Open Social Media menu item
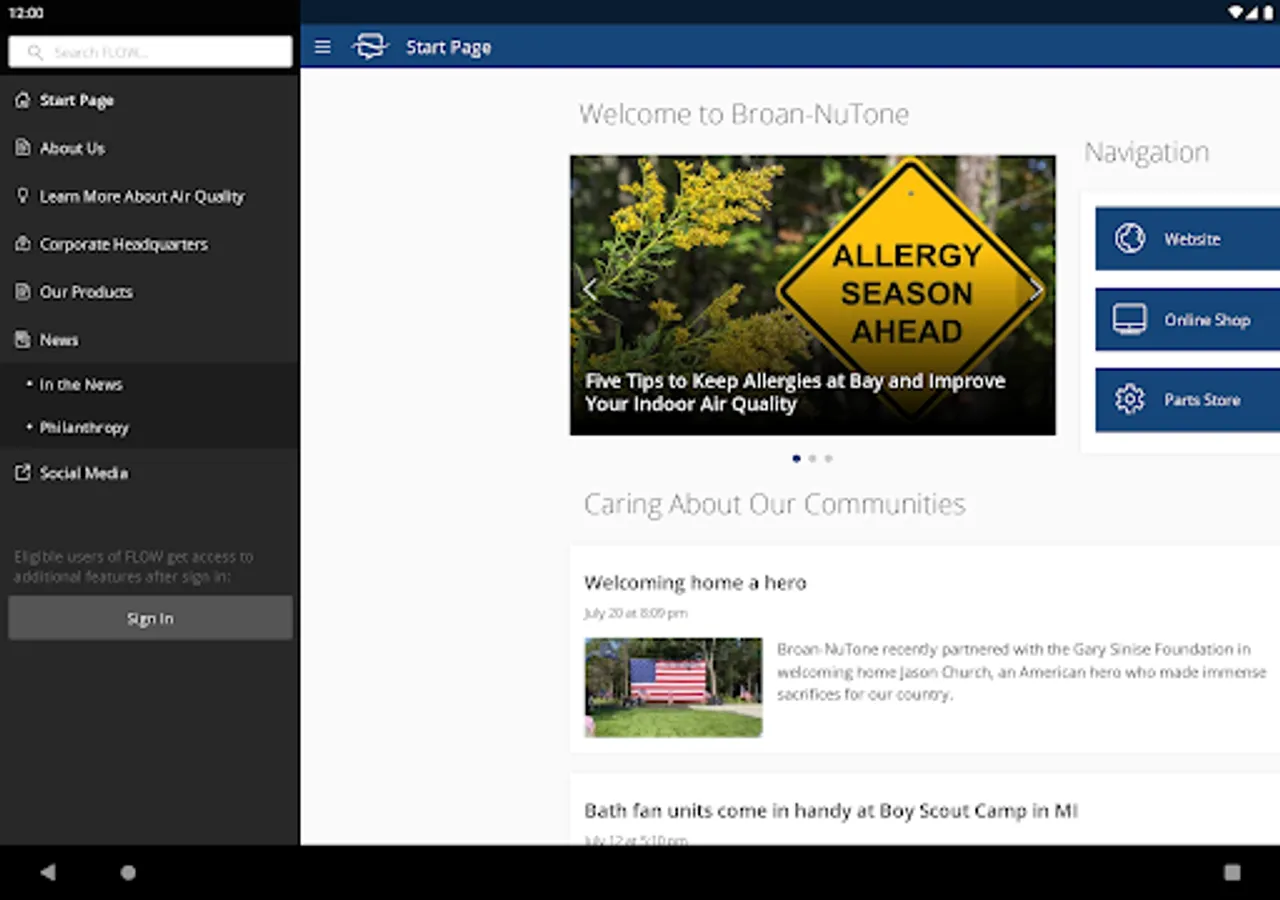Screen dimensions: 1280x900 (150, 473)
